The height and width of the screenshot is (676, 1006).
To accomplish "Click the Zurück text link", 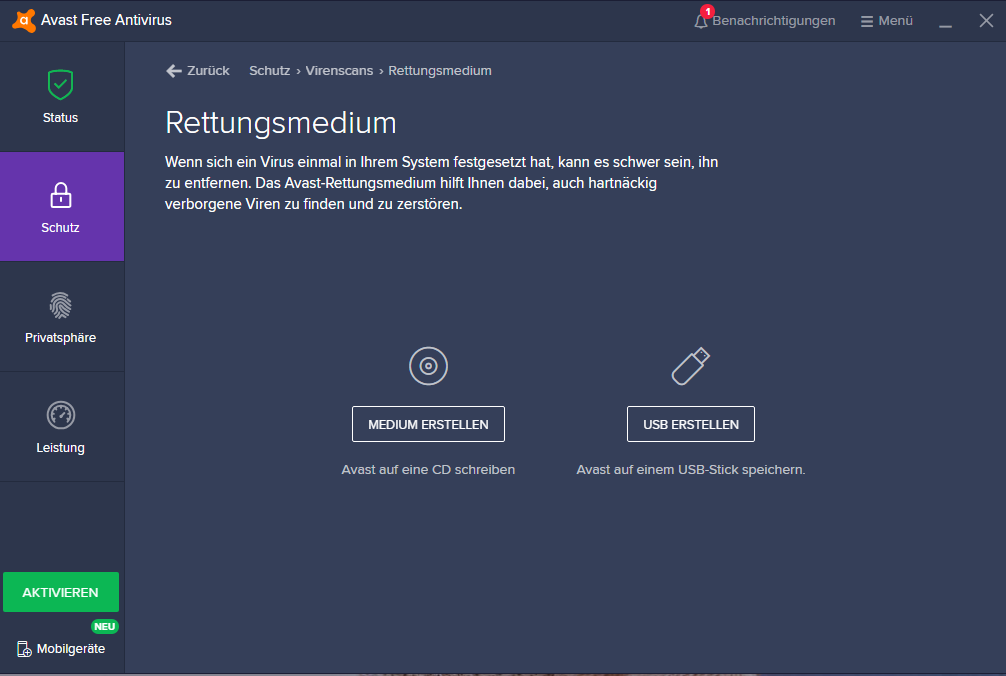I will 208,71.
